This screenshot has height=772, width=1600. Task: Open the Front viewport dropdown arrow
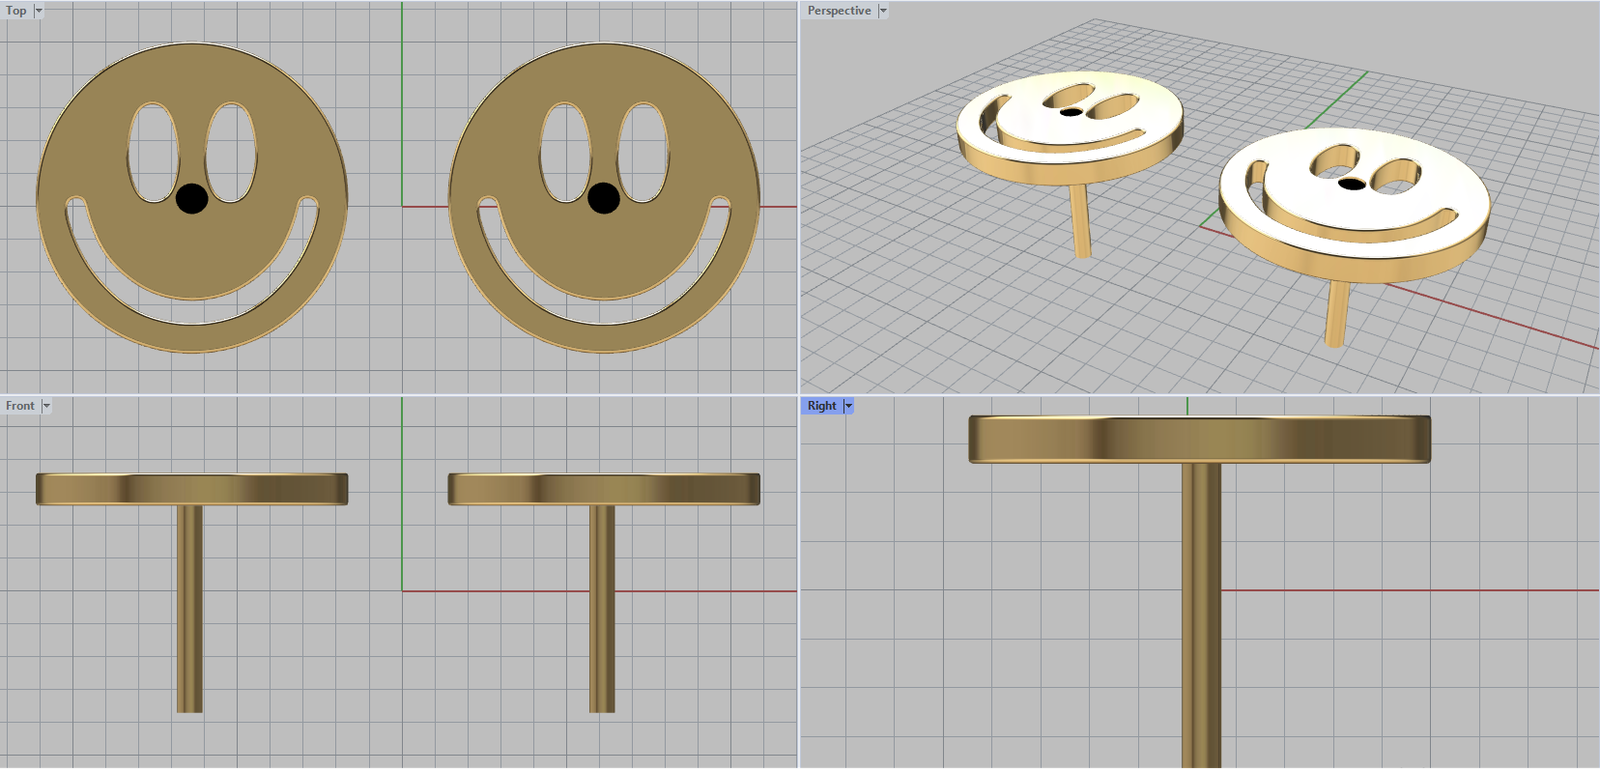point(46,406)
